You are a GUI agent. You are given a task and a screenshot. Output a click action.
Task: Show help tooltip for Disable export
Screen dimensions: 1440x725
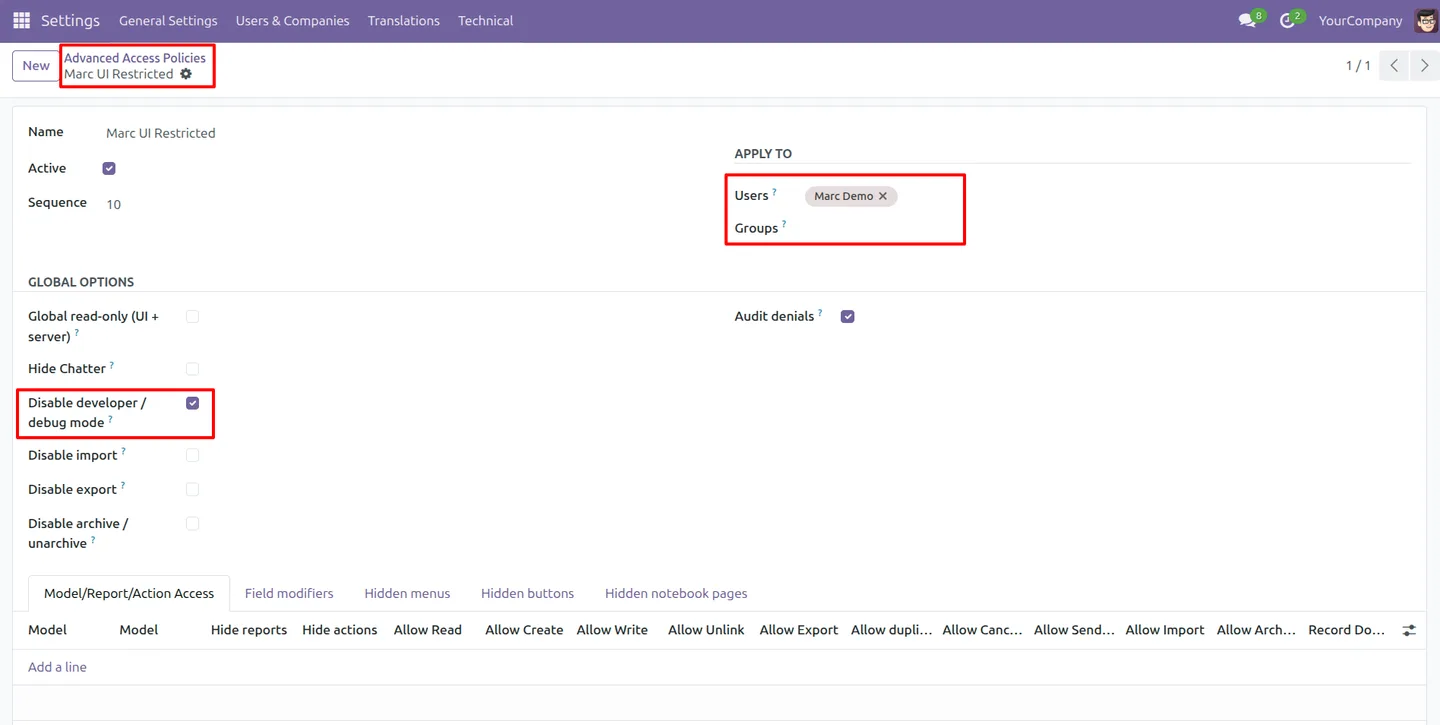tap(123, 485)
